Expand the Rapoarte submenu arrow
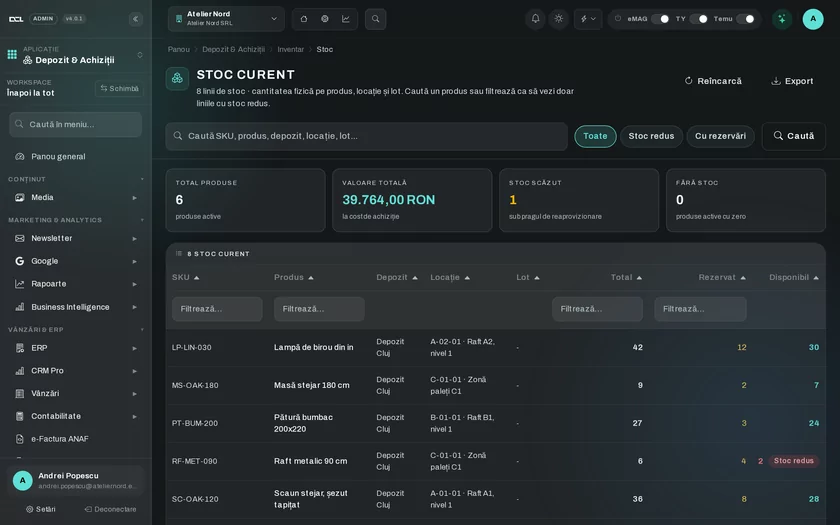Screen dimensions: 840x525 (134, 284)
